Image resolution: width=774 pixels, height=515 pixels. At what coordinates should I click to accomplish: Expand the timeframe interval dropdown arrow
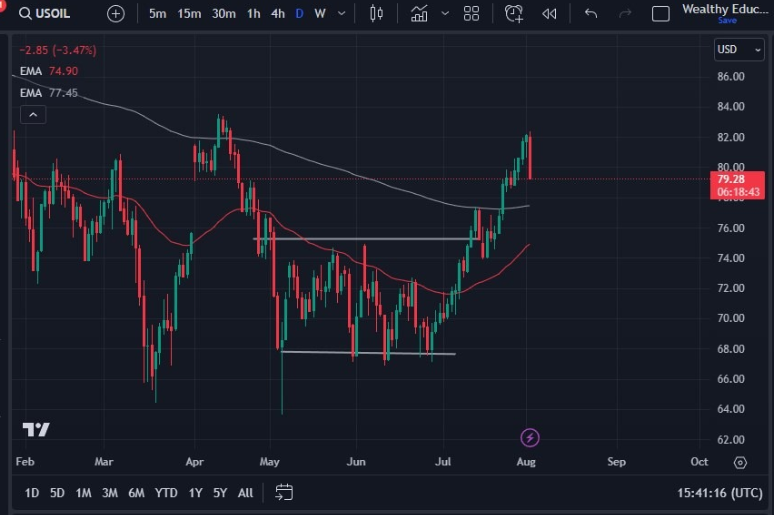click(x=343, y=14)
